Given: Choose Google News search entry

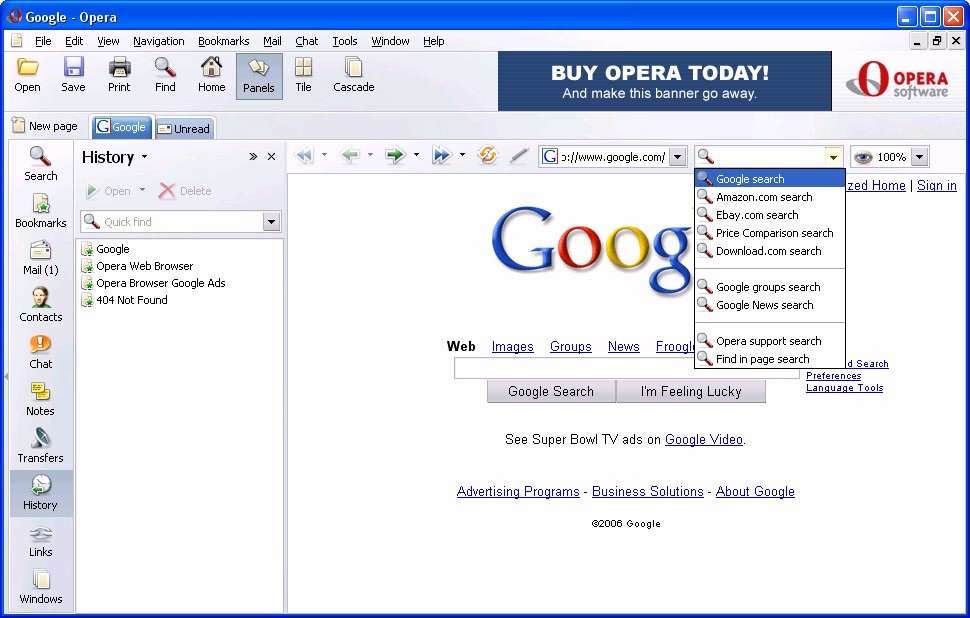Looking at the screenshot, I should (x=770, y=305).
